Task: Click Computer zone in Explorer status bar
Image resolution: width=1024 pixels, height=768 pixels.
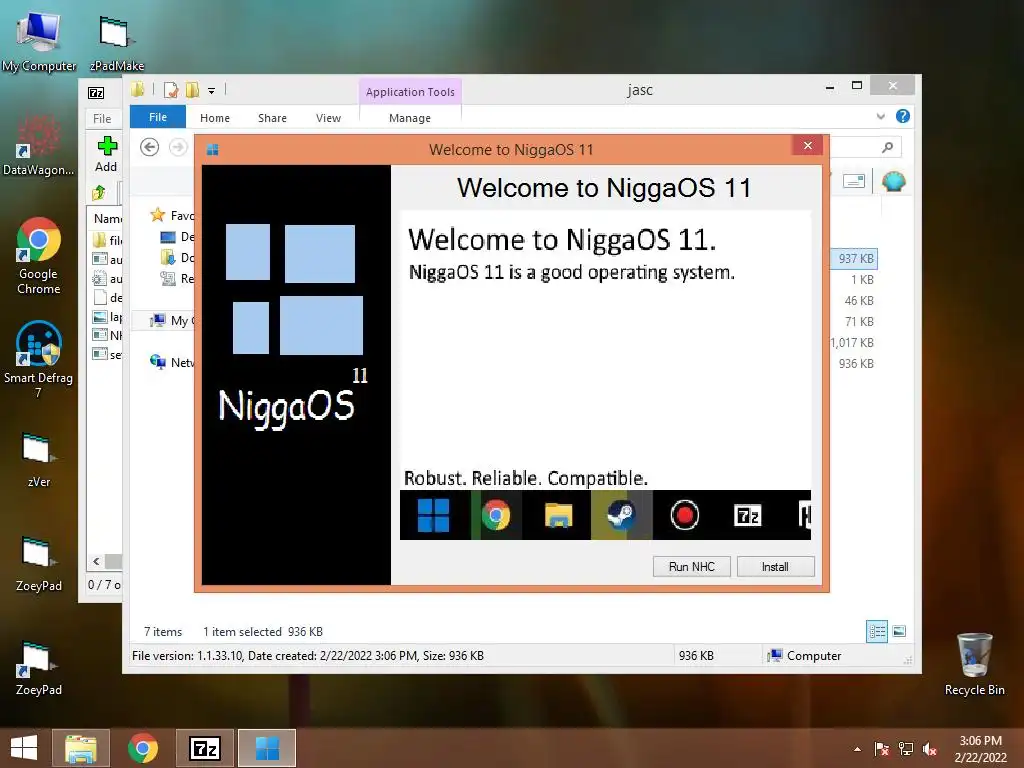Action: [805, 656]
